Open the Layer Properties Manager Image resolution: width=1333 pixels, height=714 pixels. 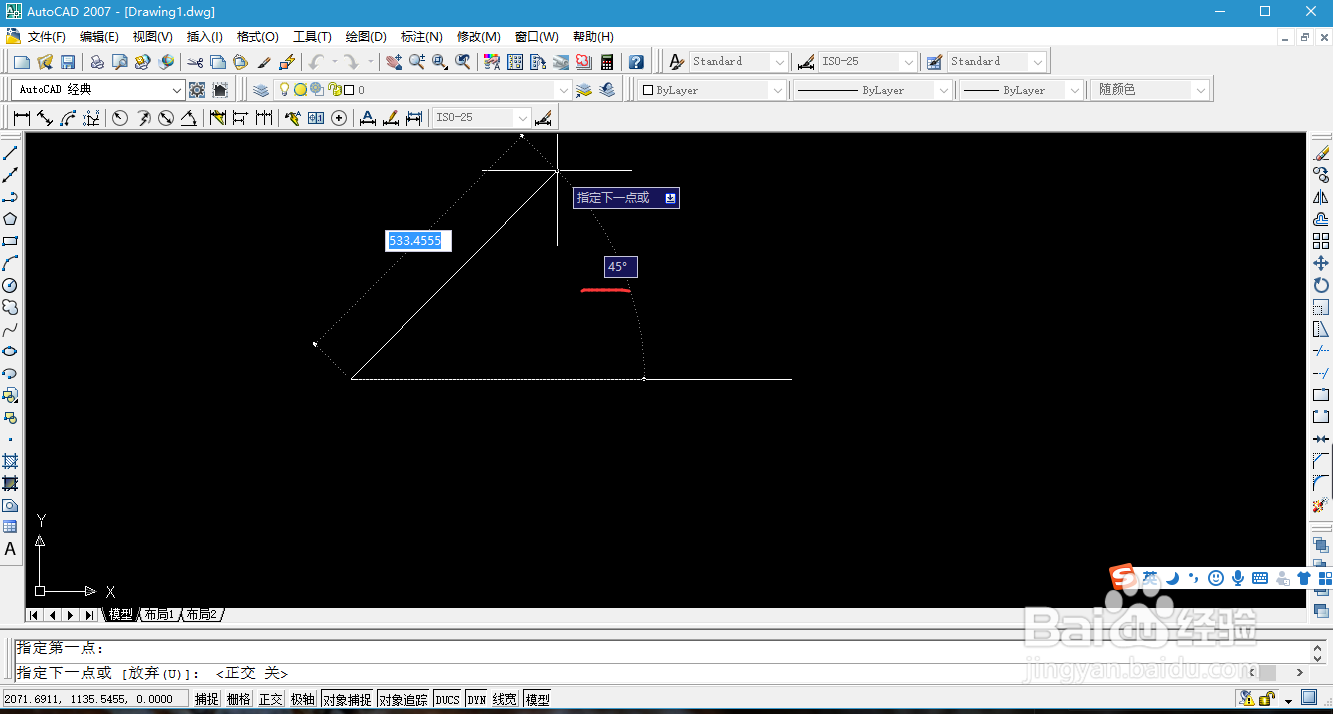(261, 90)
